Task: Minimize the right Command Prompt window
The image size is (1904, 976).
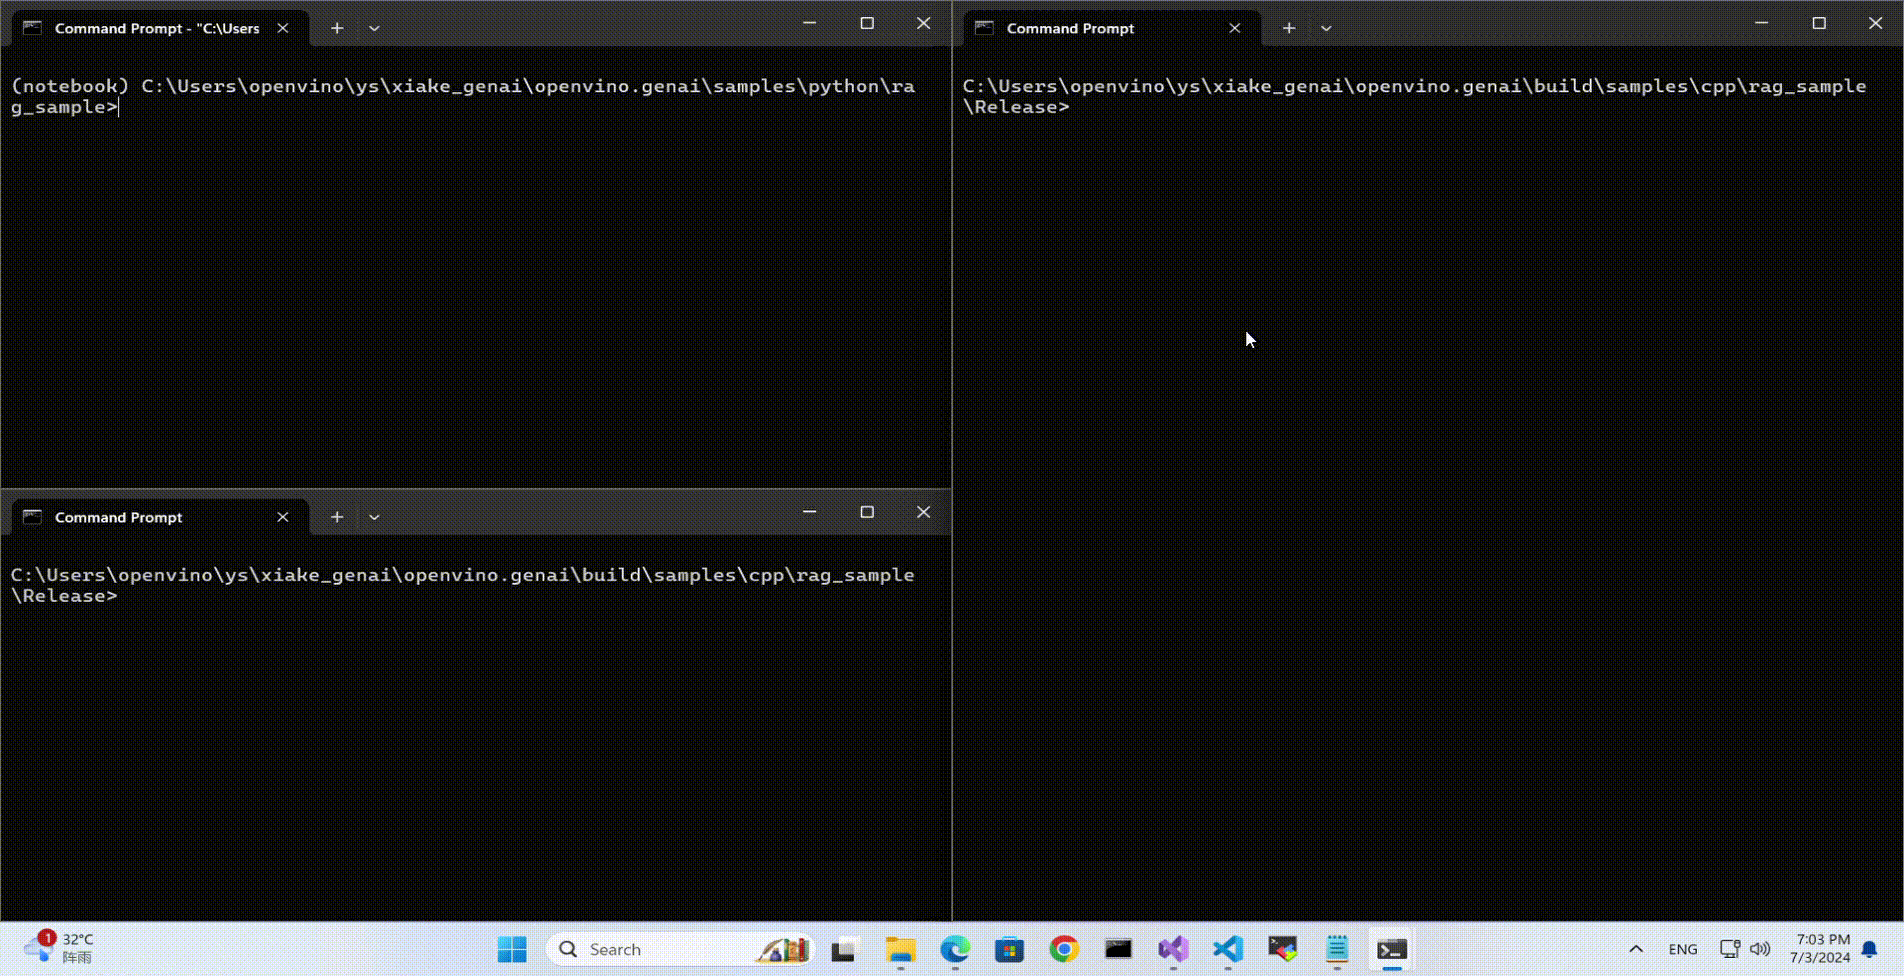Action: (x=1762, y=23)
